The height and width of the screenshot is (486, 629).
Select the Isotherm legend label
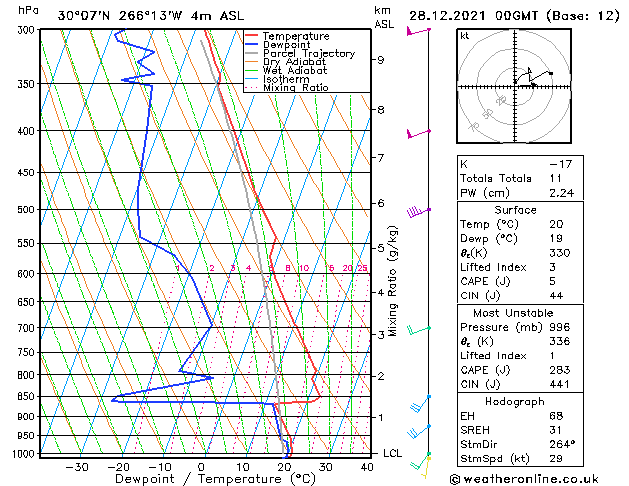coord(286,79)
